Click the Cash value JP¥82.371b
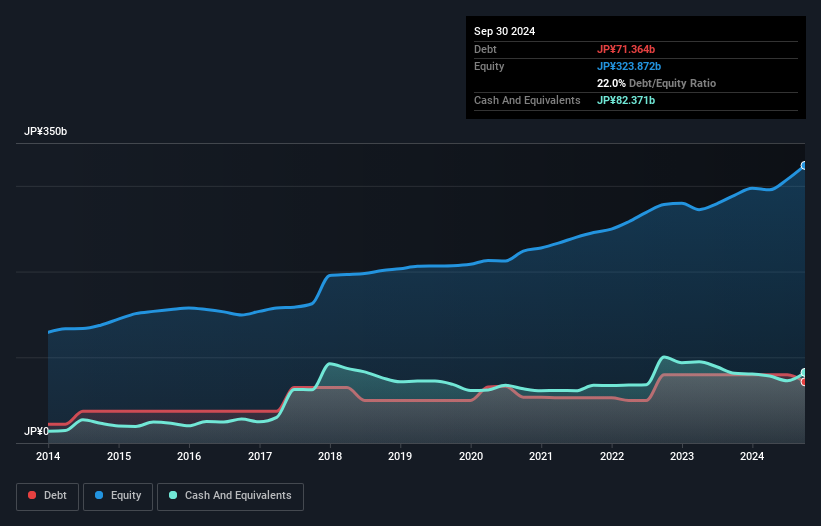 pos(626,100)
